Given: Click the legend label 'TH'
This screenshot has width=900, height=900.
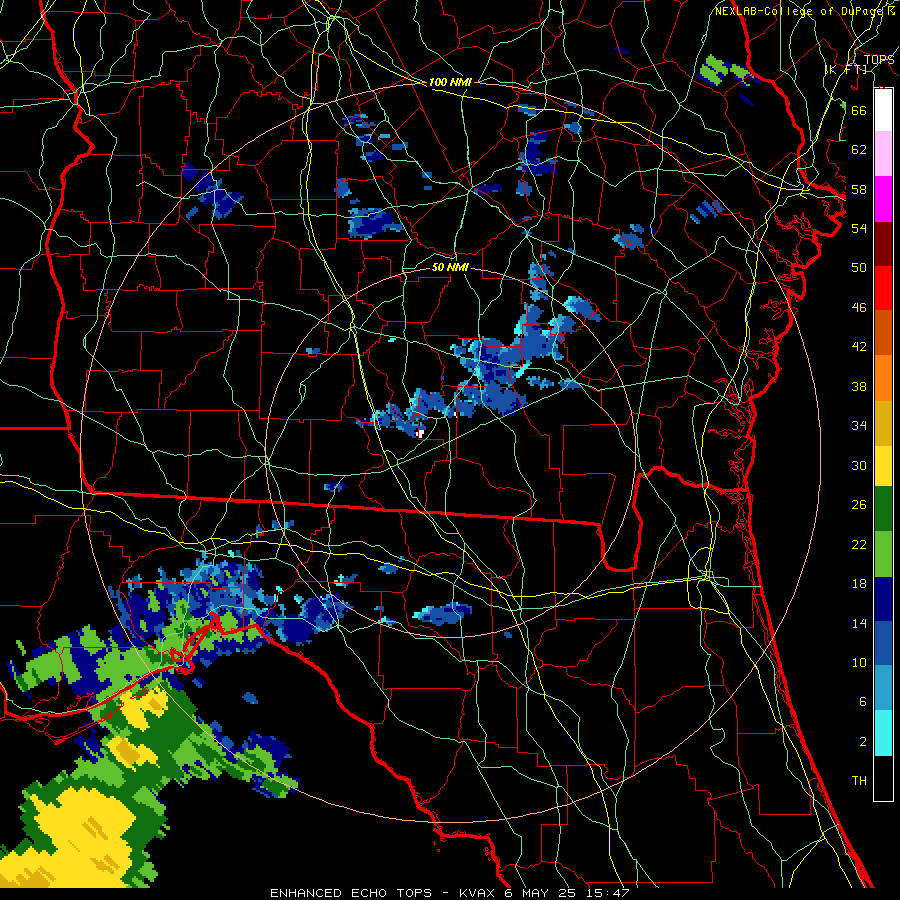Looking at the screenshot, I should (859, 780).
